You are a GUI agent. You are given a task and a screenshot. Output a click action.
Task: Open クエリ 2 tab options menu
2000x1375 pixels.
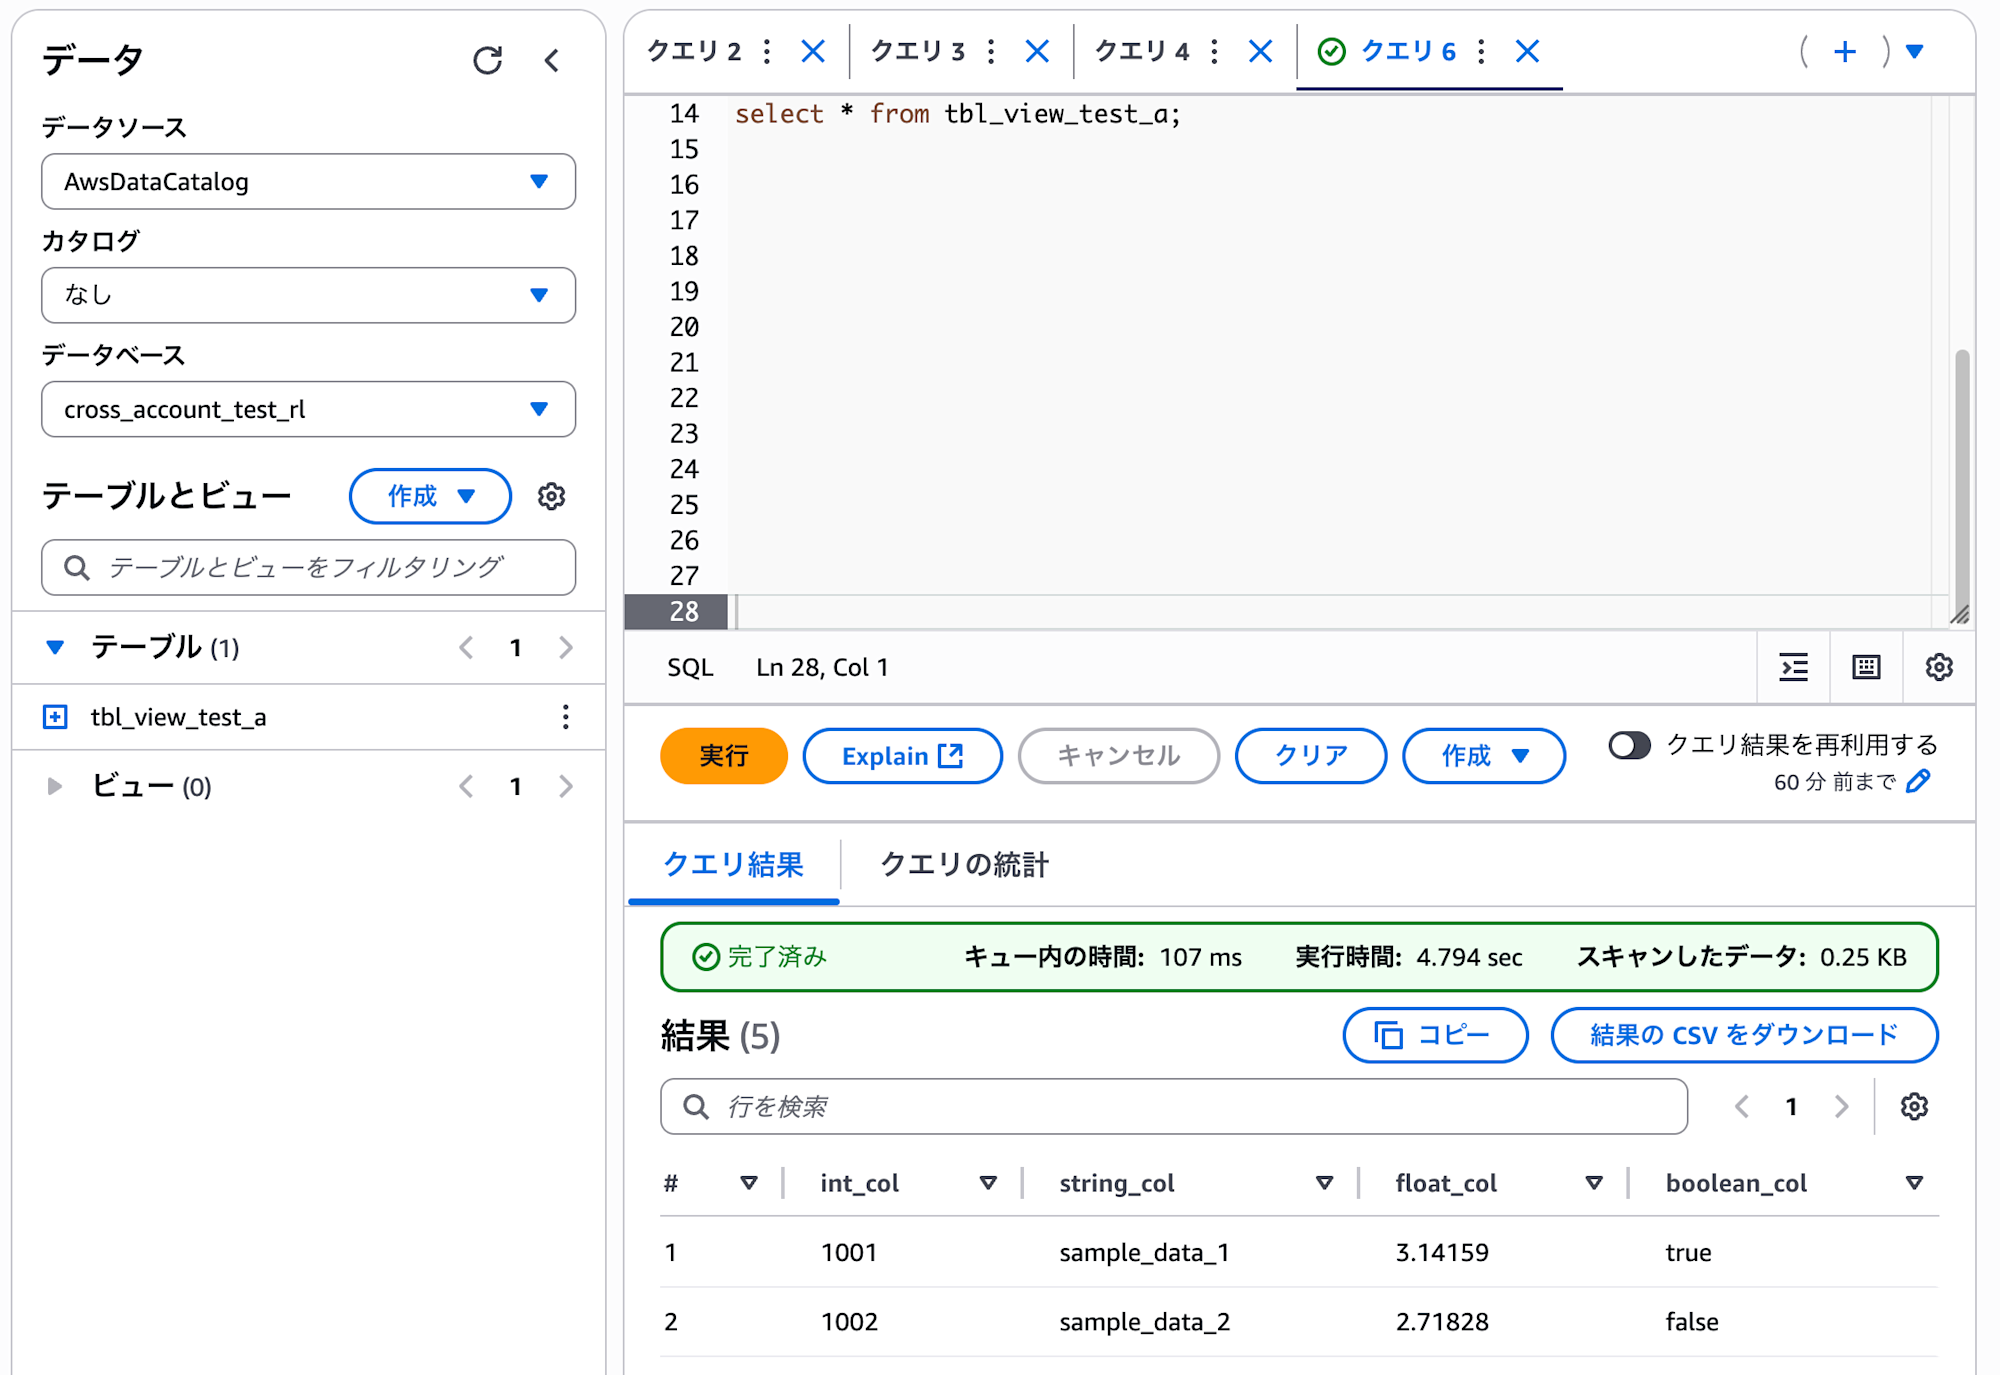point(767,51)
